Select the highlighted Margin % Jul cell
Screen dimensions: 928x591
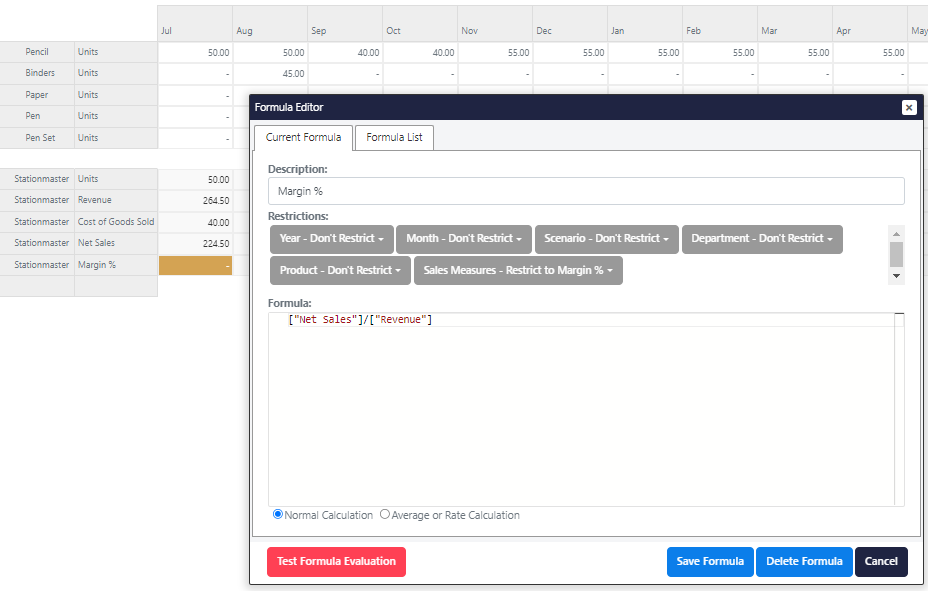(x=195, y=266)
